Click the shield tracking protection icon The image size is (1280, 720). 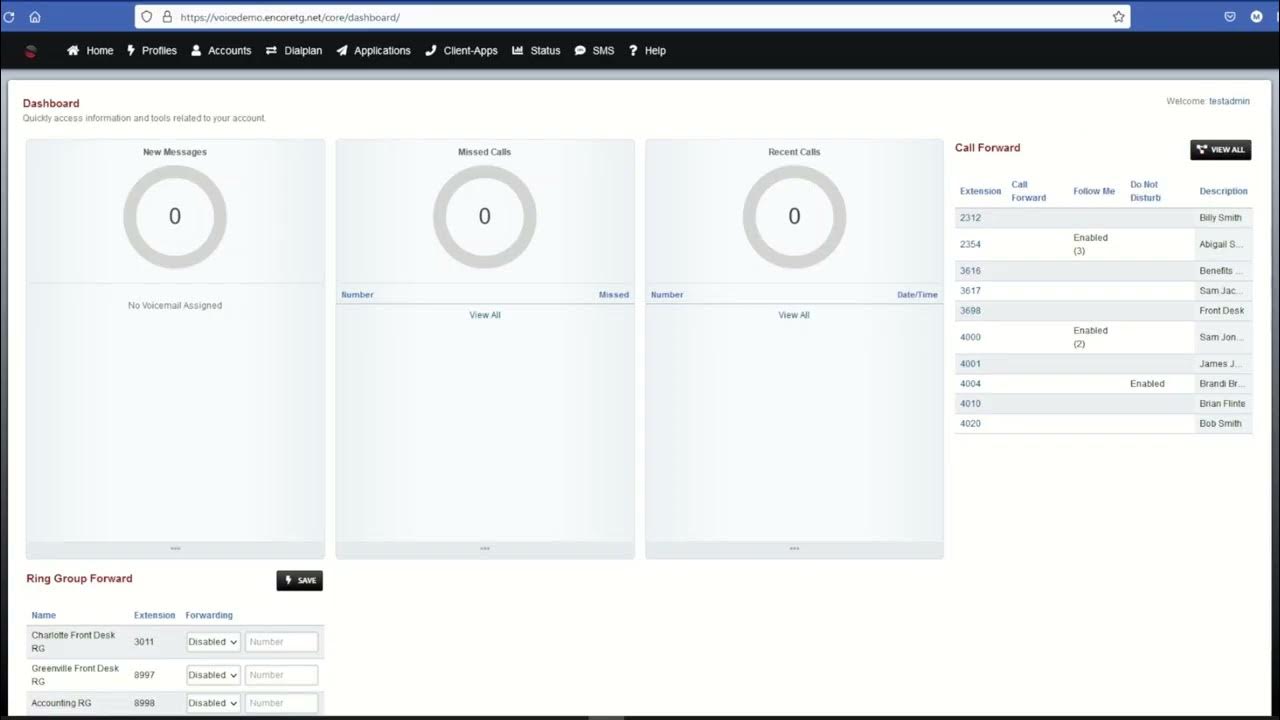(x=147, y=17)
